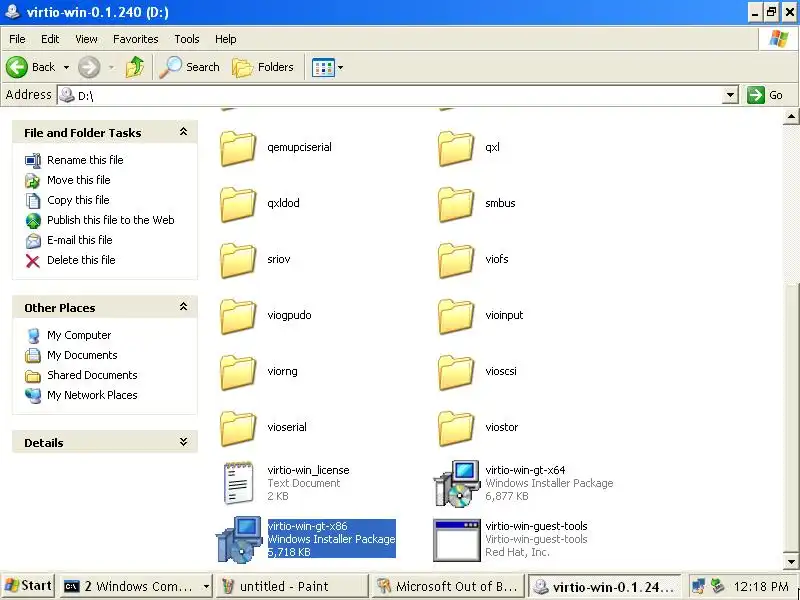800x600 pixels.
Task: Select the qemupciserial folder icon
Action: [238, 148]
